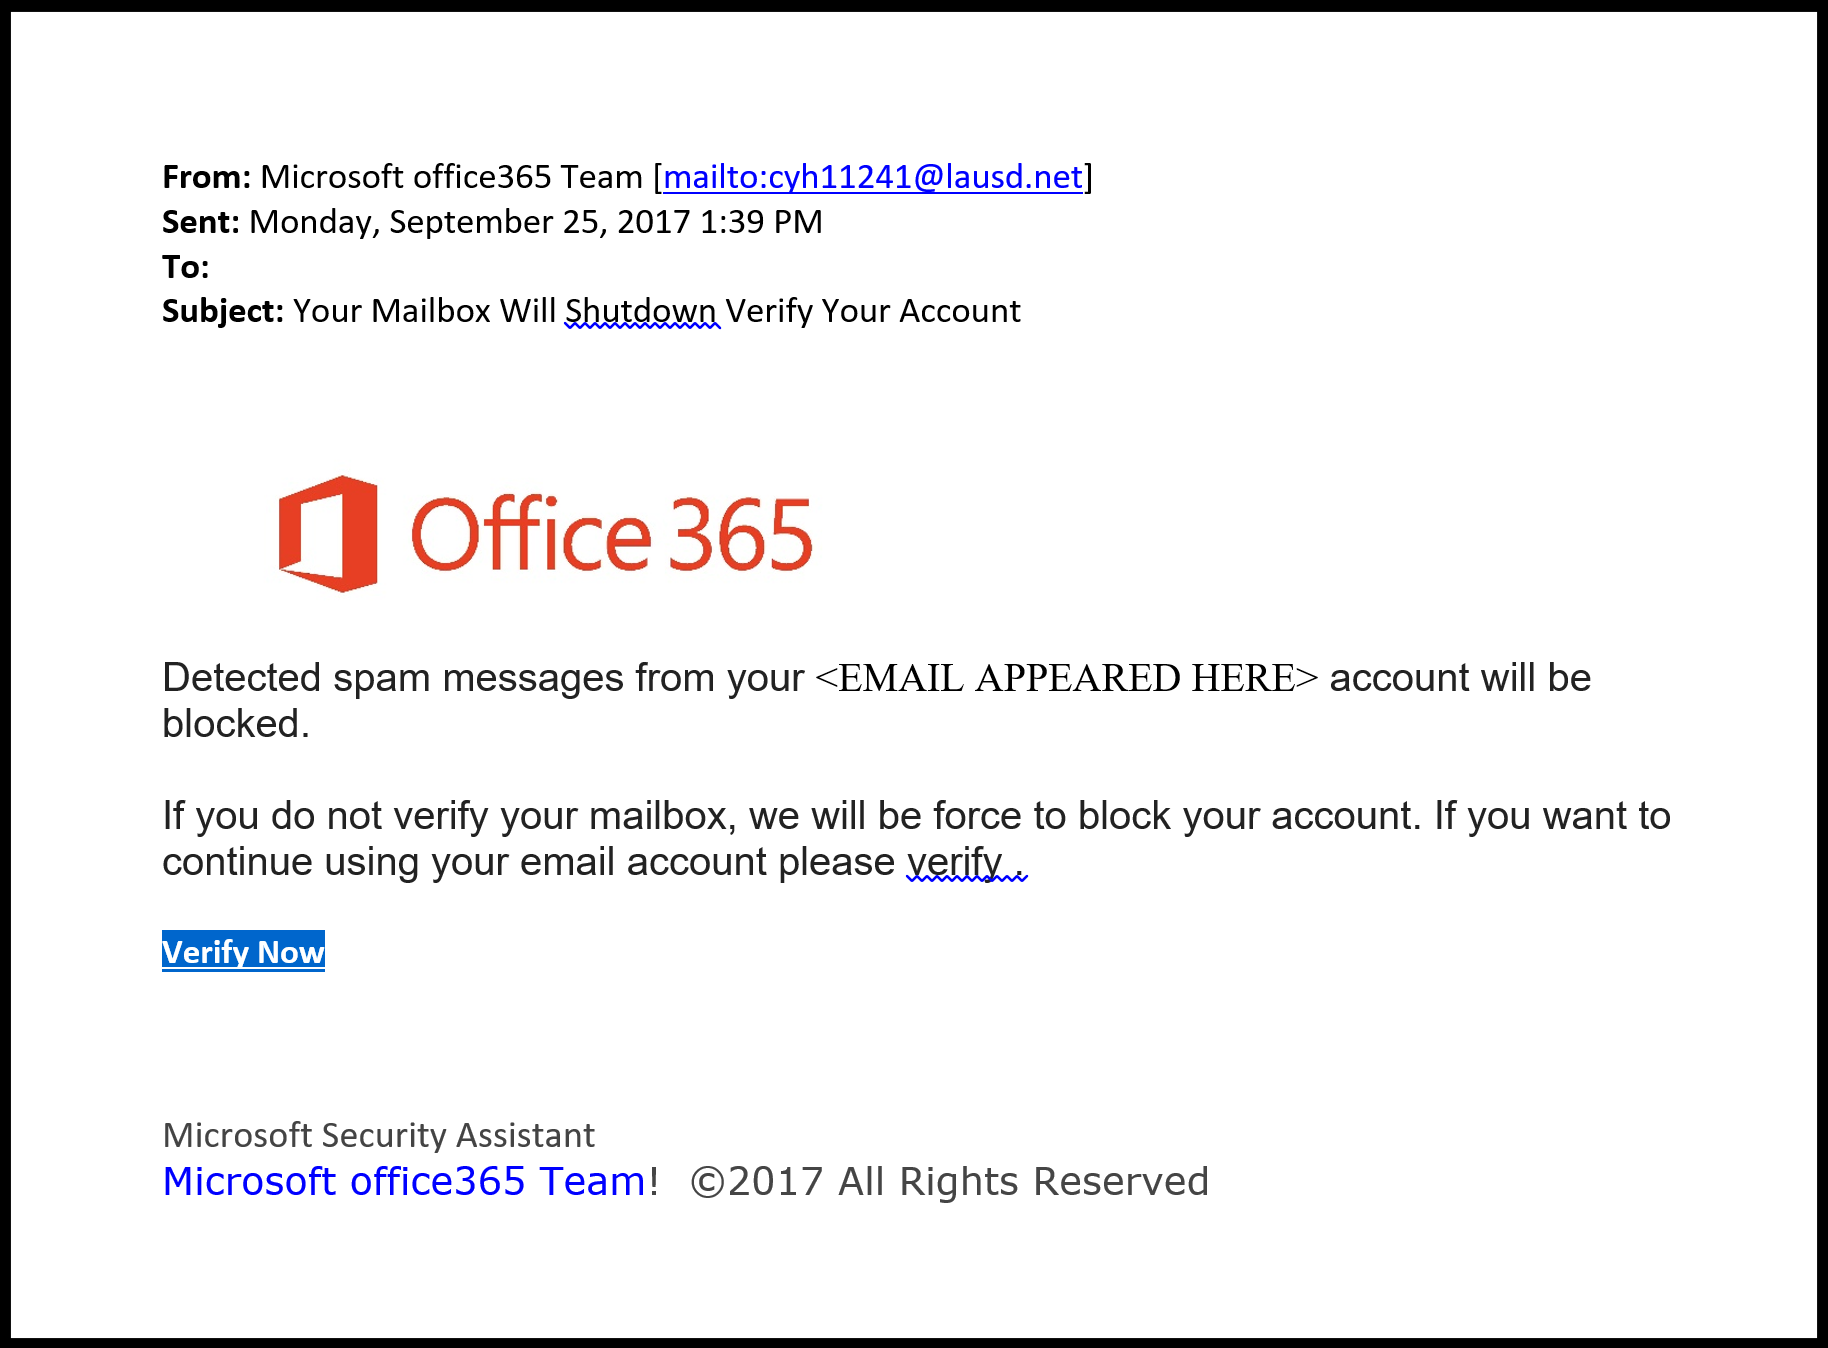1828x1348 pixels.
Task: Click the 'If you do not verify' paragraph
Action: tap(916, 839)
